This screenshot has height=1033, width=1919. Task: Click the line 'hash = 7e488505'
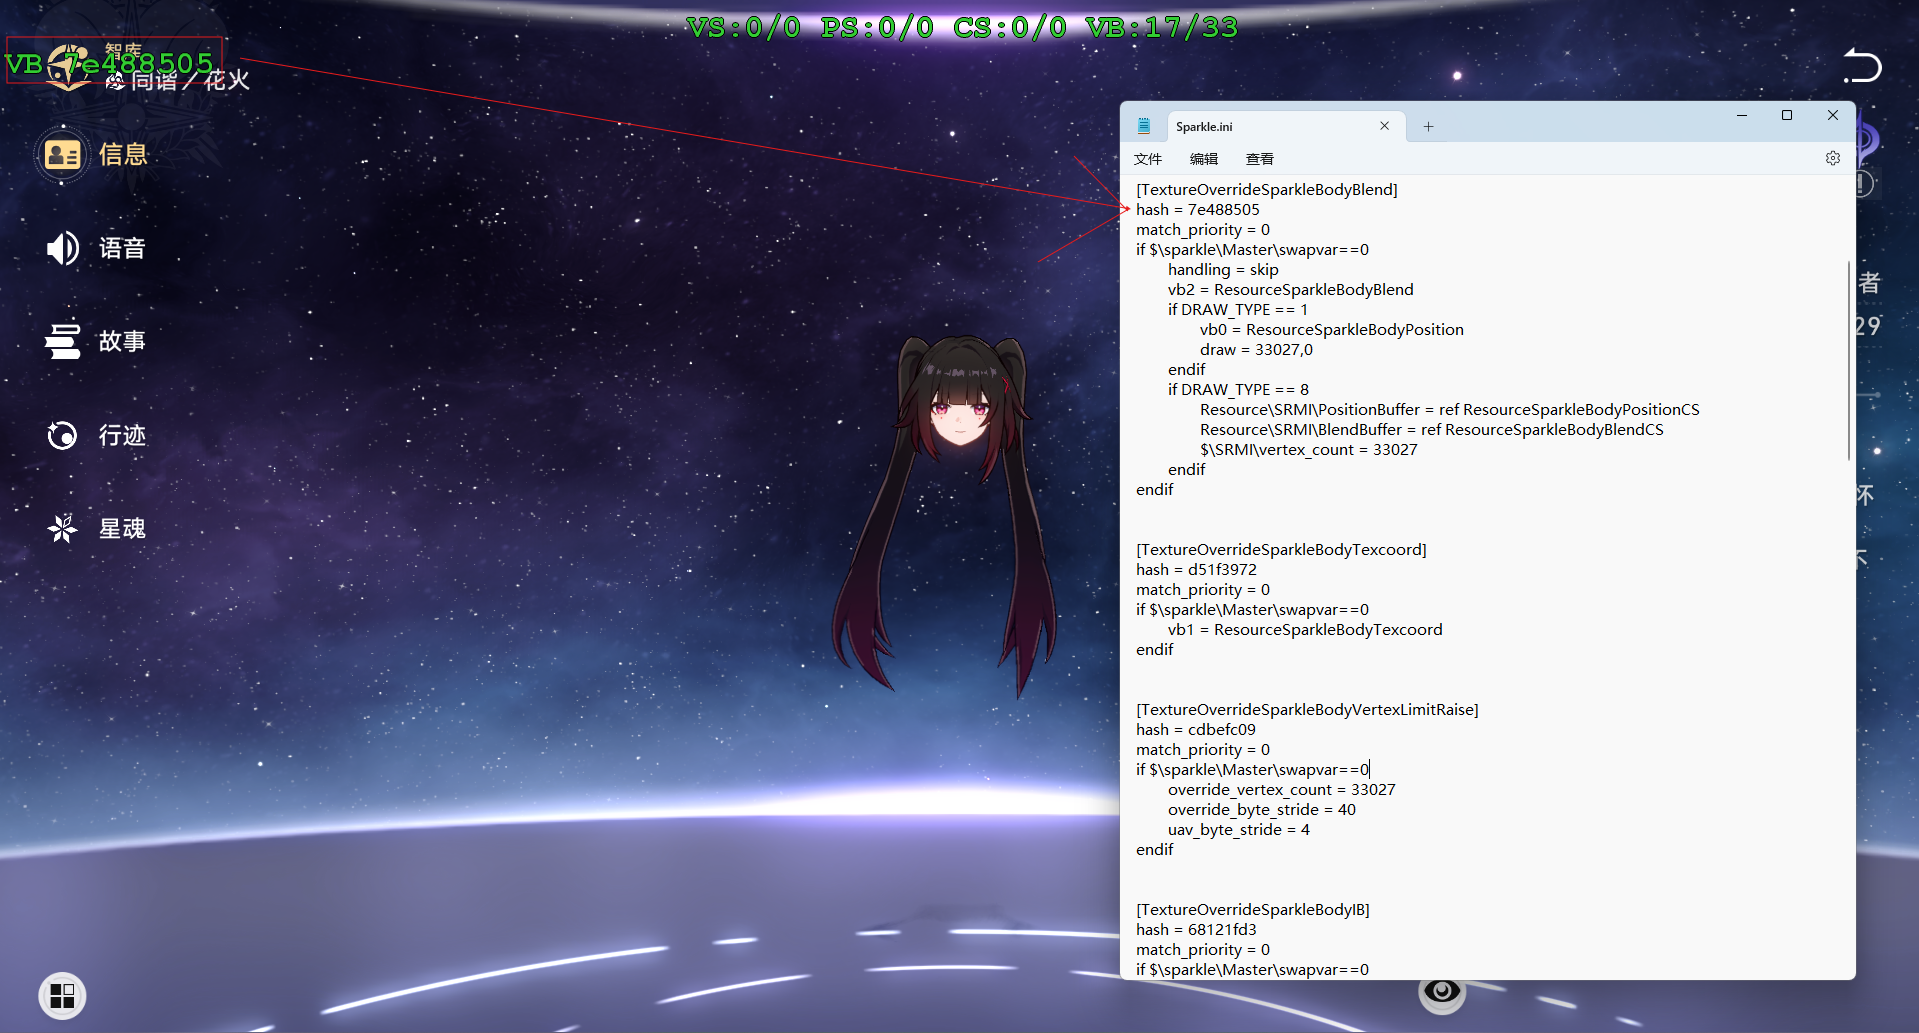click(1197, 210)
